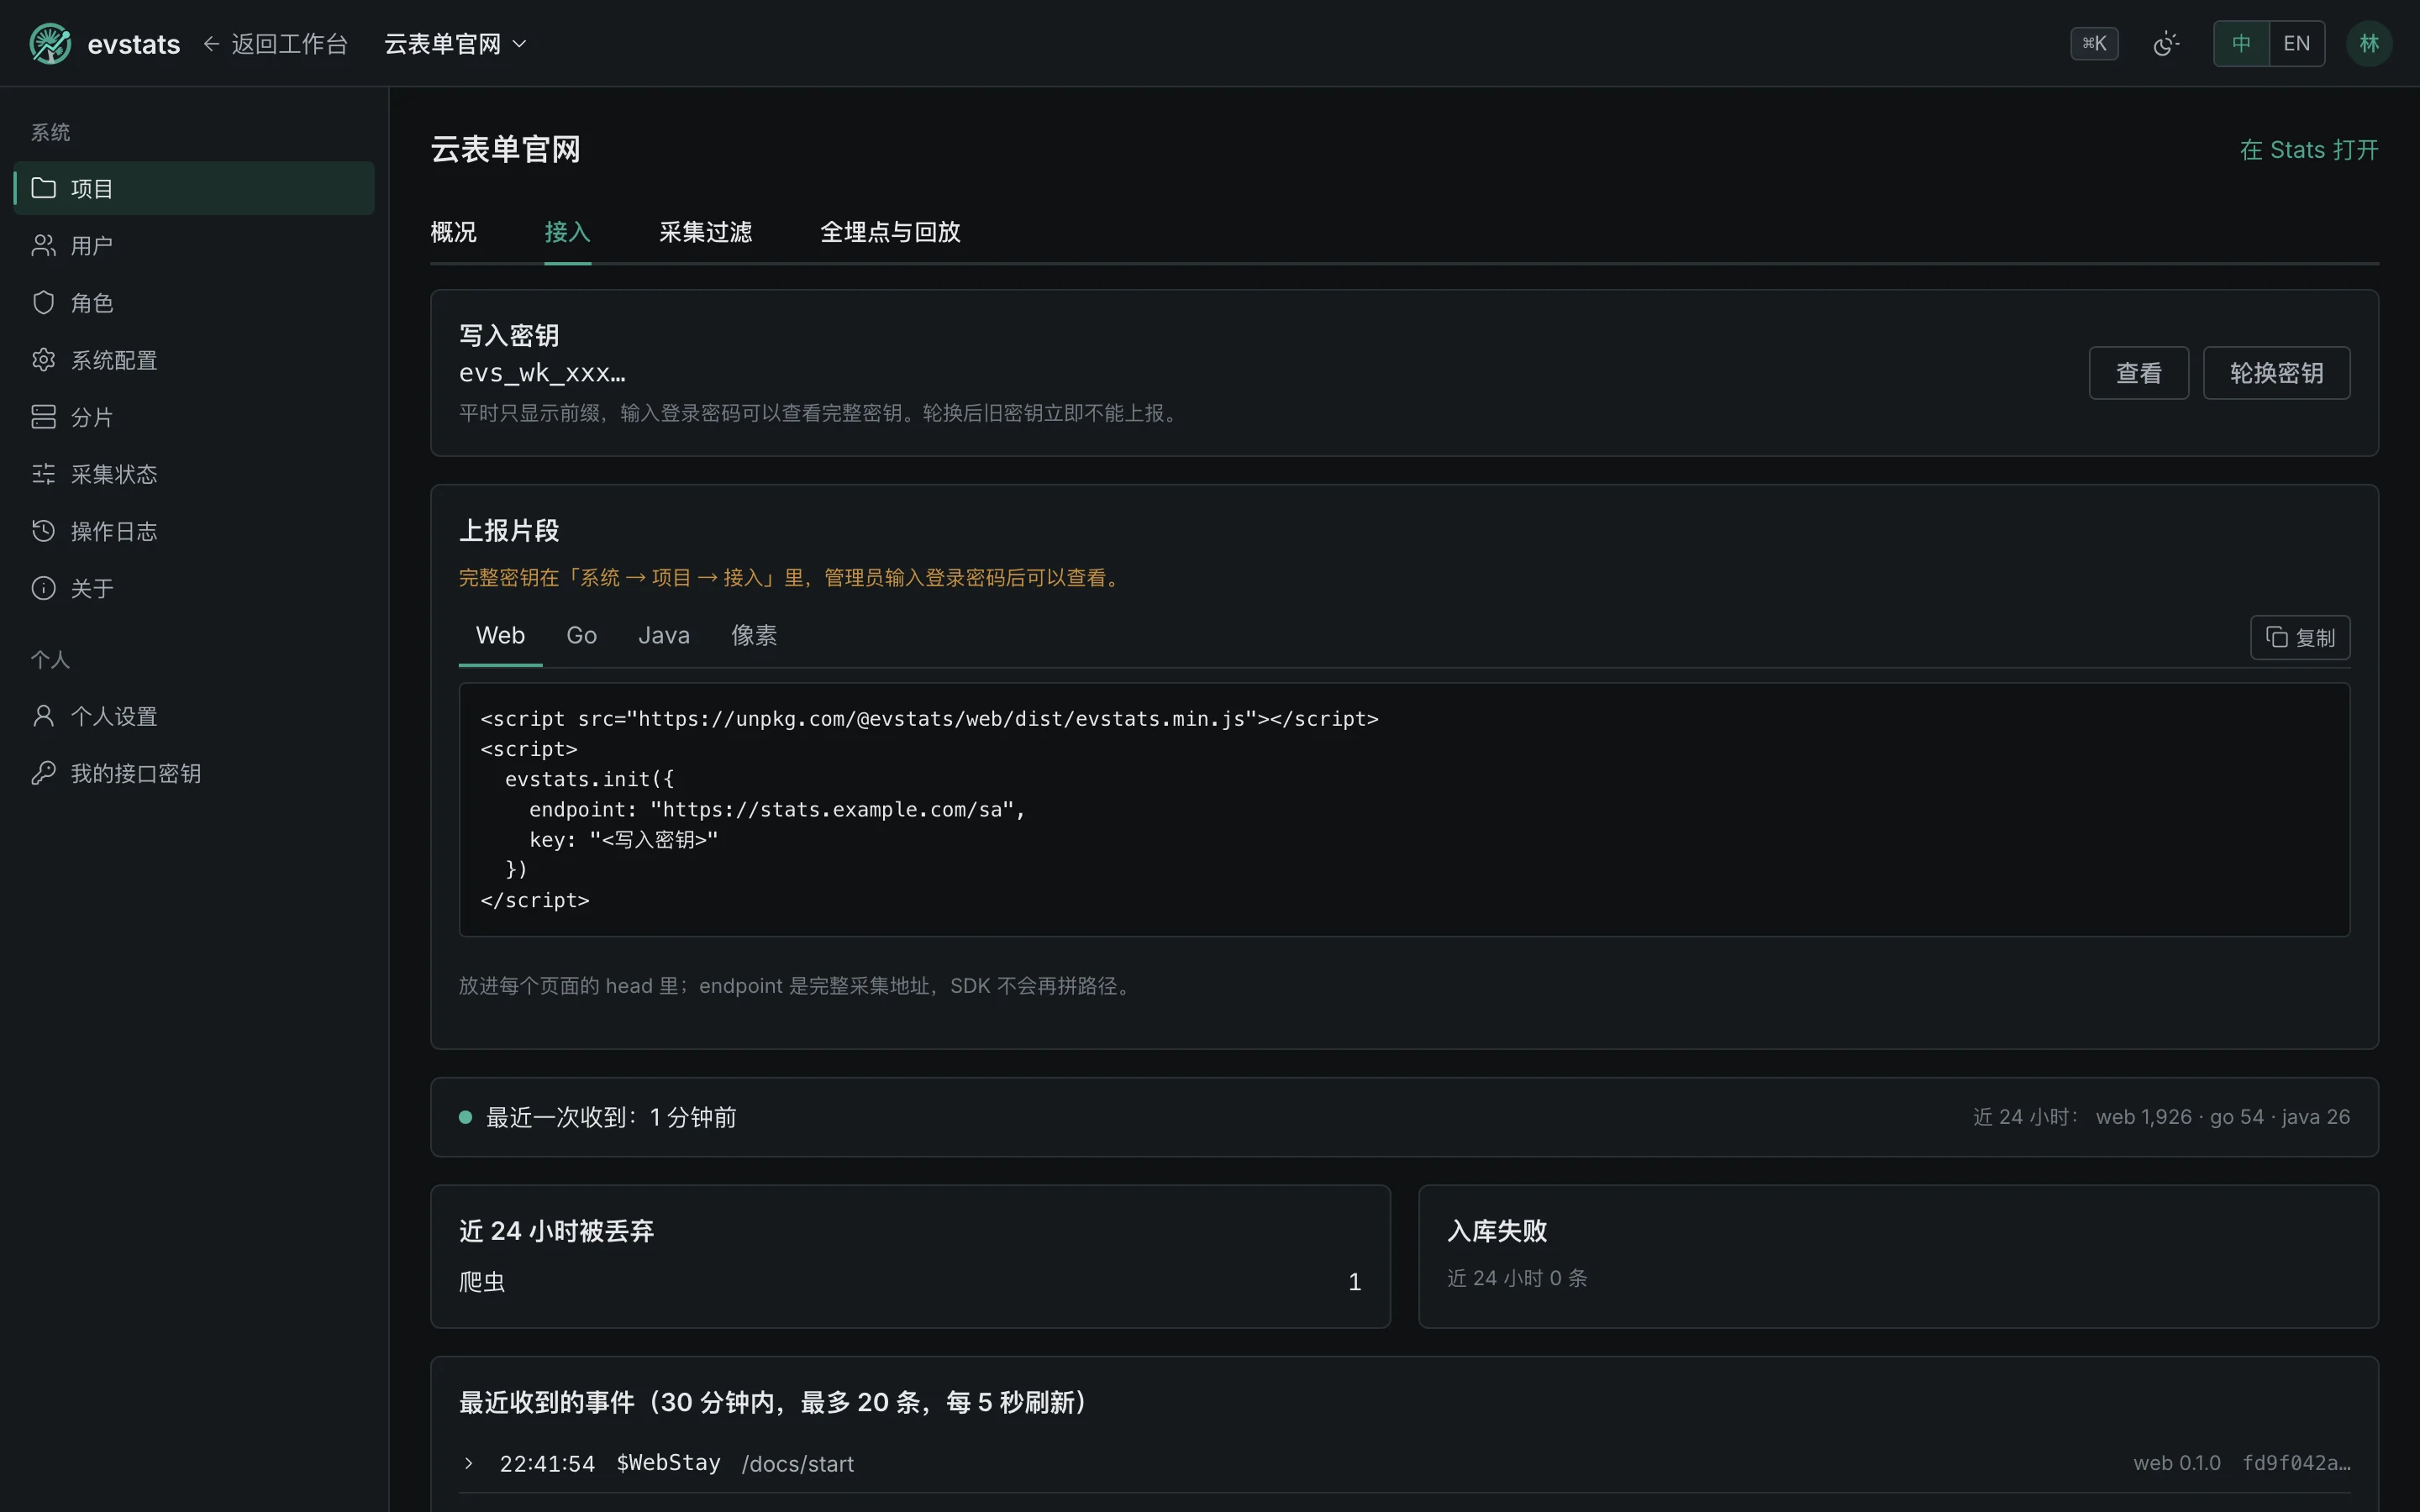The width and height of the screenshot is (2420, 1512).
Task: Switch language to EN
Action: point(2297,44)
